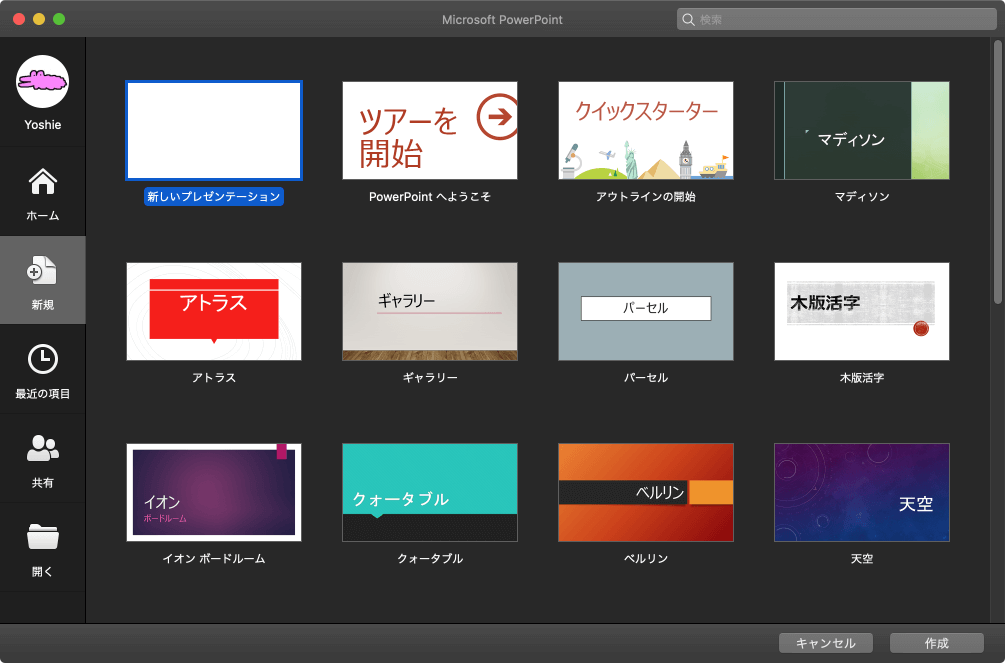Click the キャンセル button

click(x=826, y=643)
